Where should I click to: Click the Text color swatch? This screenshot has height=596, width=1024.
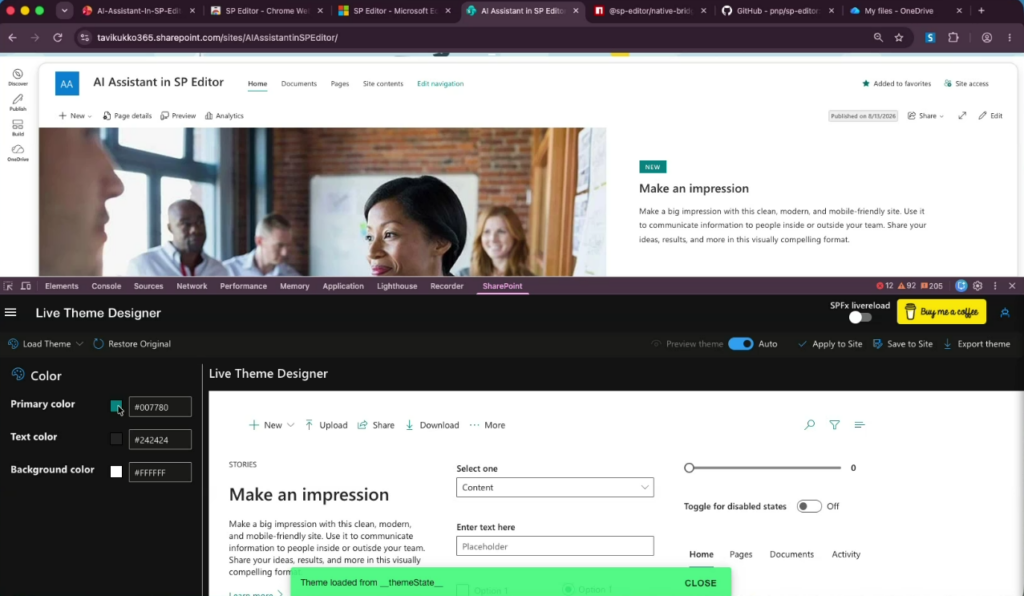point(116,439)
